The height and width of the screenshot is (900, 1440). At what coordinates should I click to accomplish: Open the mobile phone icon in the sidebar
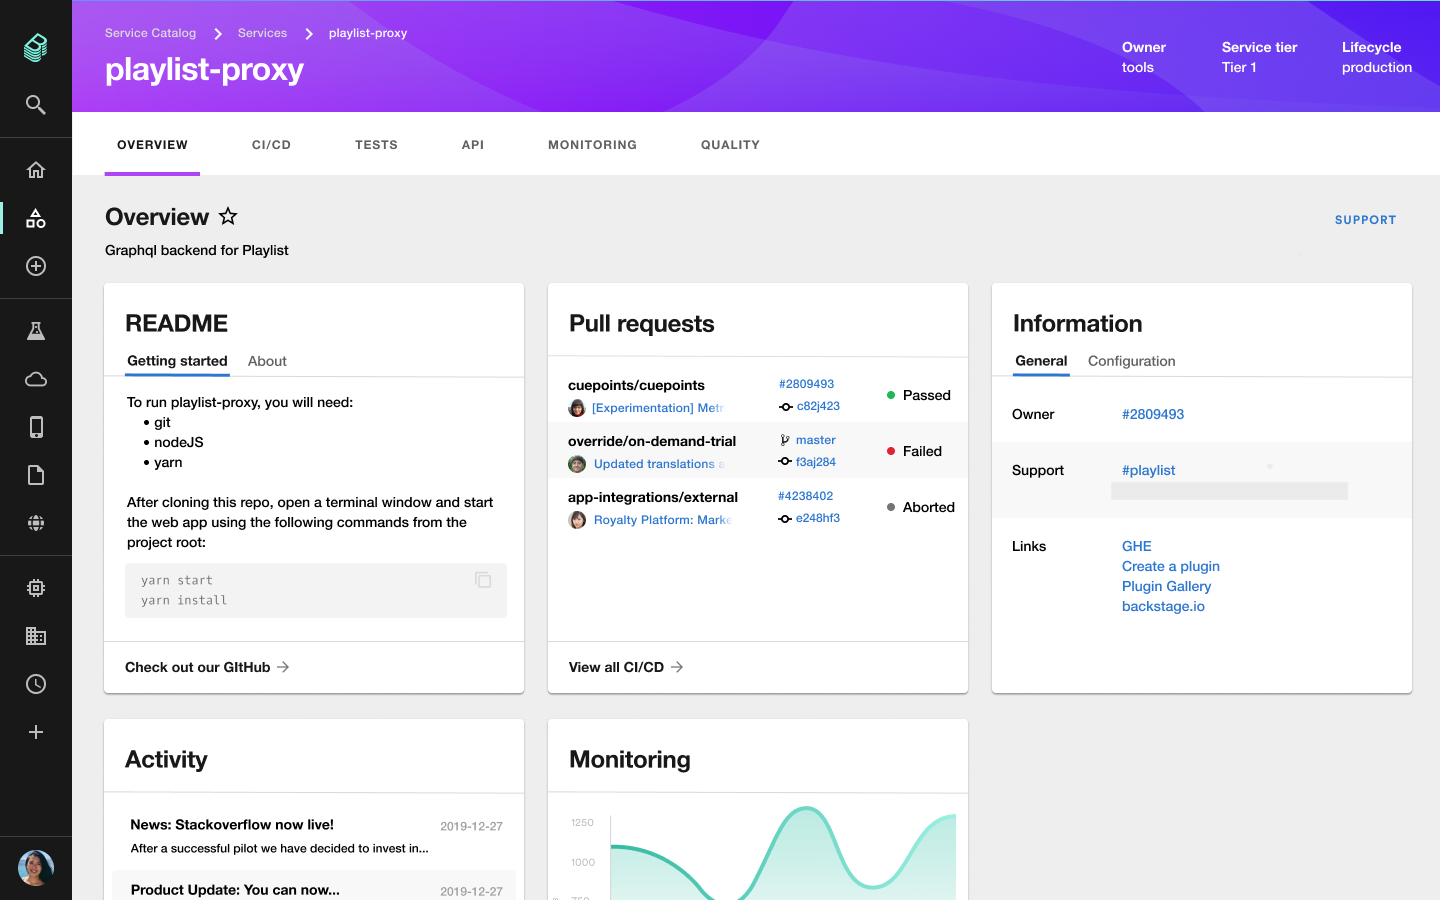pyautogui.click(x=36, y=427)
